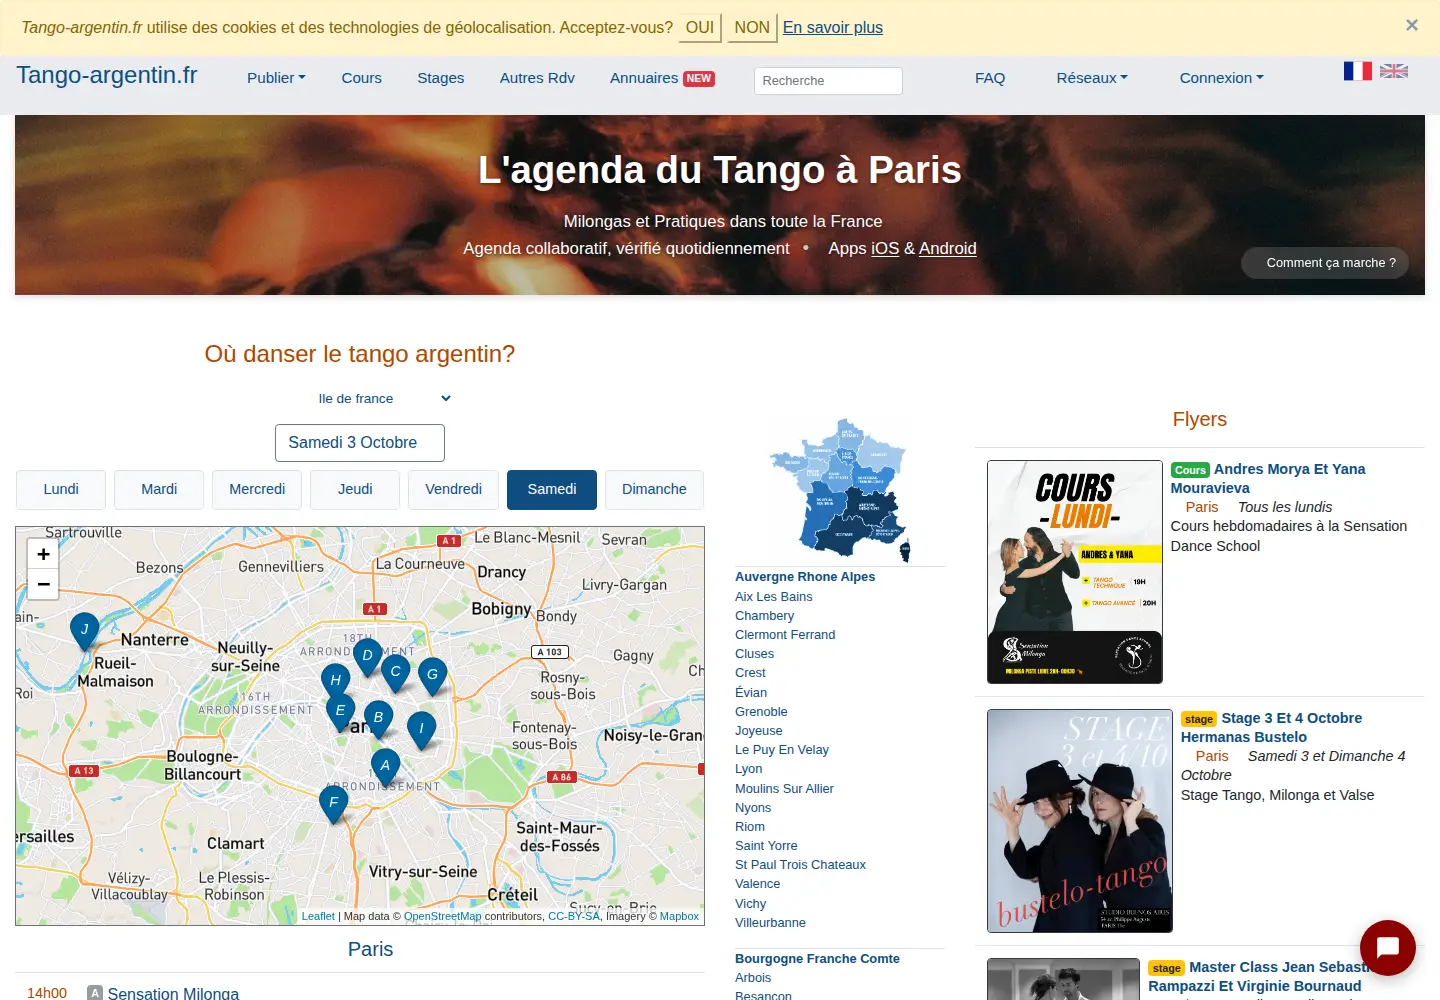The height and width of the screenshot is (1000, 1440).
Task: Select the Lundi day tab
Action: pyautogui.click(x=61, y=490)
